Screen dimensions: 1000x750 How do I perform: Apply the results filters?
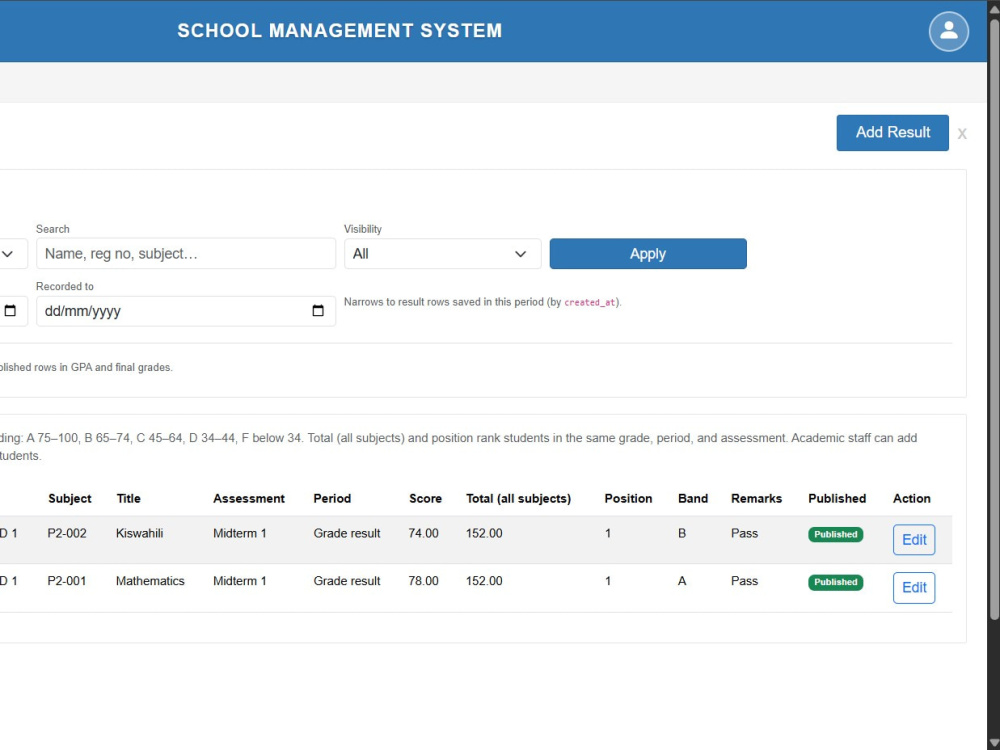(648, 254)
